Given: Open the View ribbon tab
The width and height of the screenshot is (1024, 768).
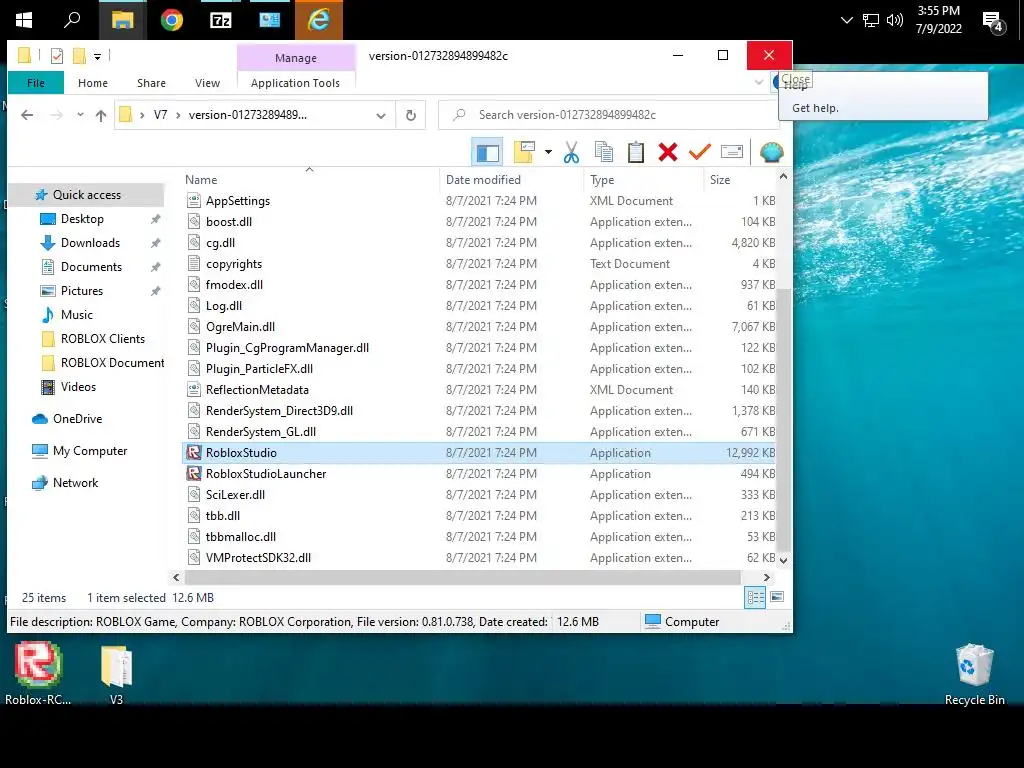Looking at the screenshot, I should coord(207,83).
